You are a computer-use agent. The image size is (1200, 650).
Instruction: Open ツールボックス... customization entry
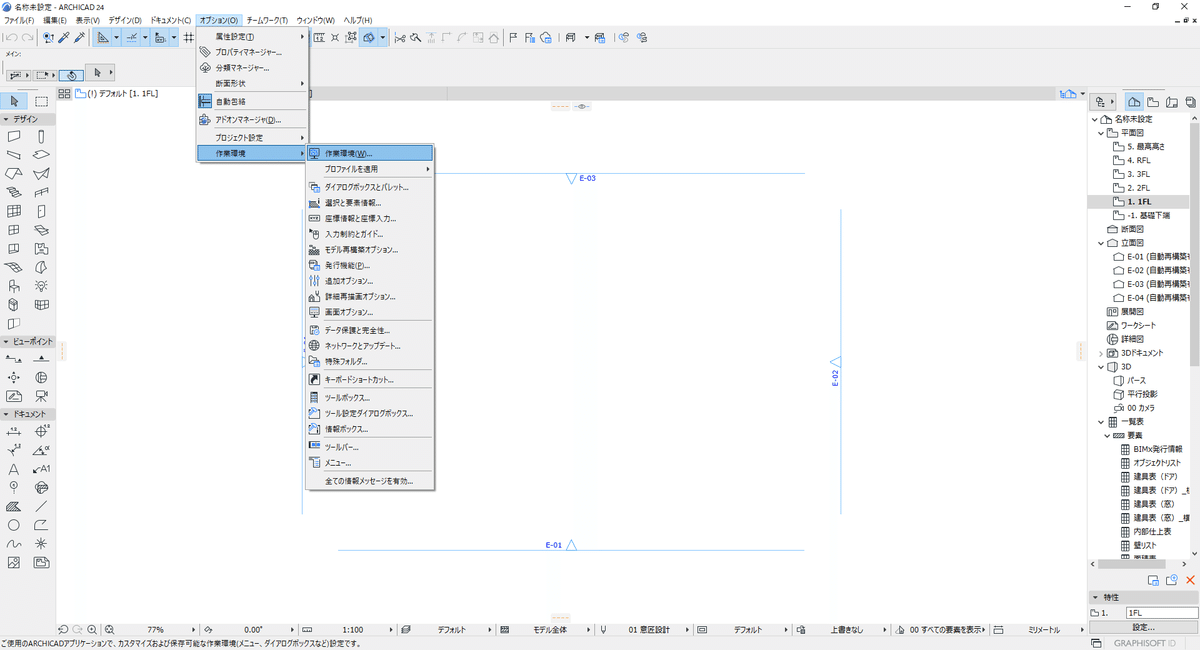tap(370, 398)
